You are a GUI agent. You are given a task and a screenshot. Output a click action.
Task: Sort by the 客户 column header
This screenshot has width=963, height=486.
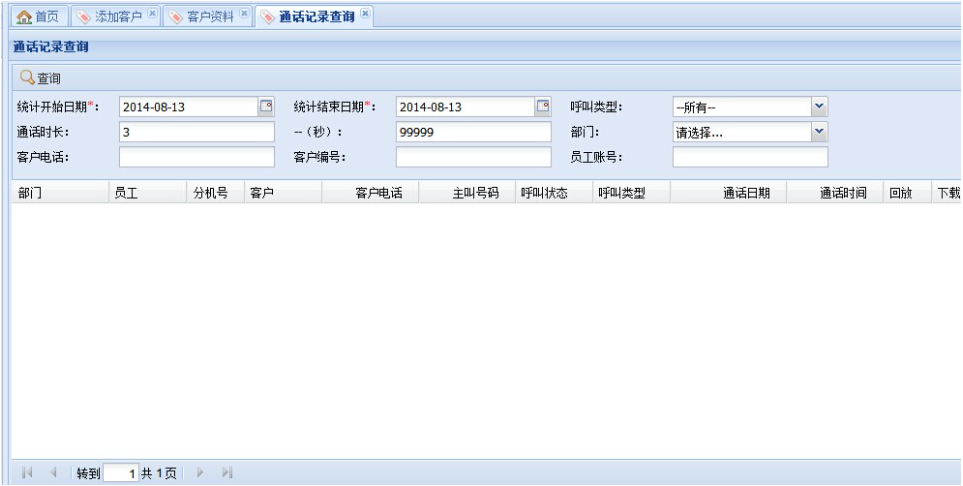[283, 192]
